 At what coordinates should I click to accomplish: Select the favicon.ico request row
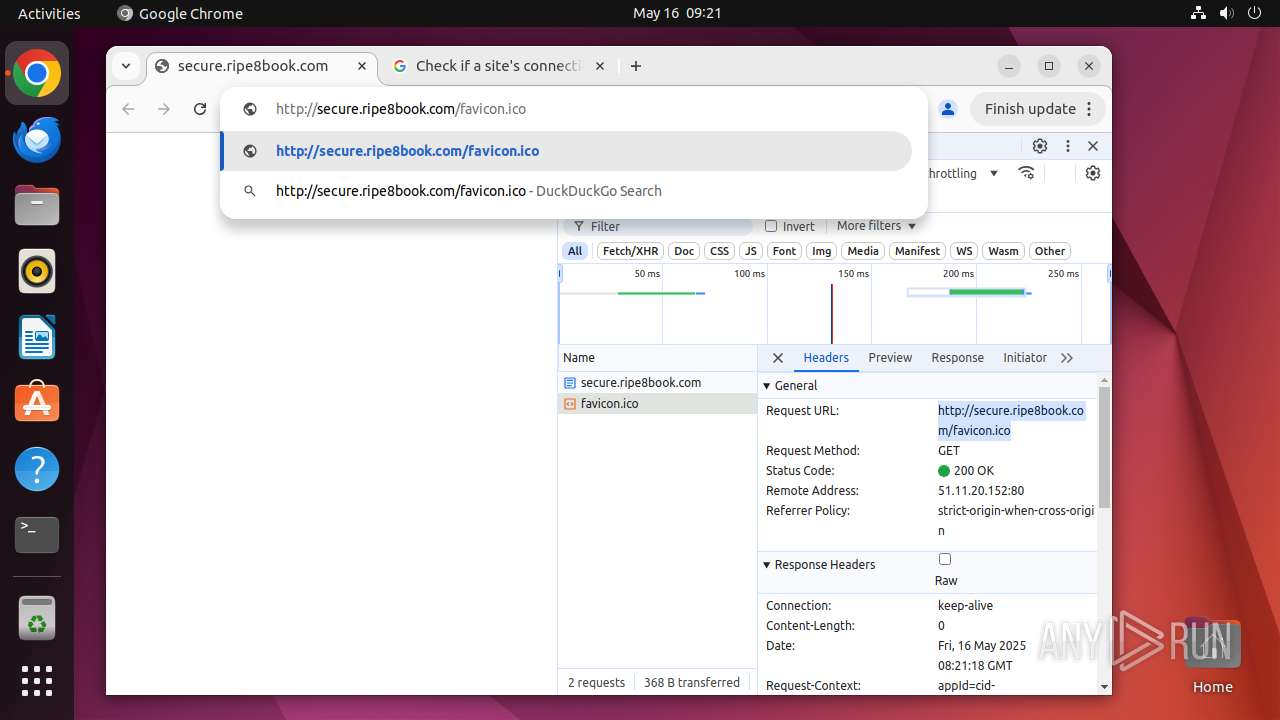pos(657,404)
